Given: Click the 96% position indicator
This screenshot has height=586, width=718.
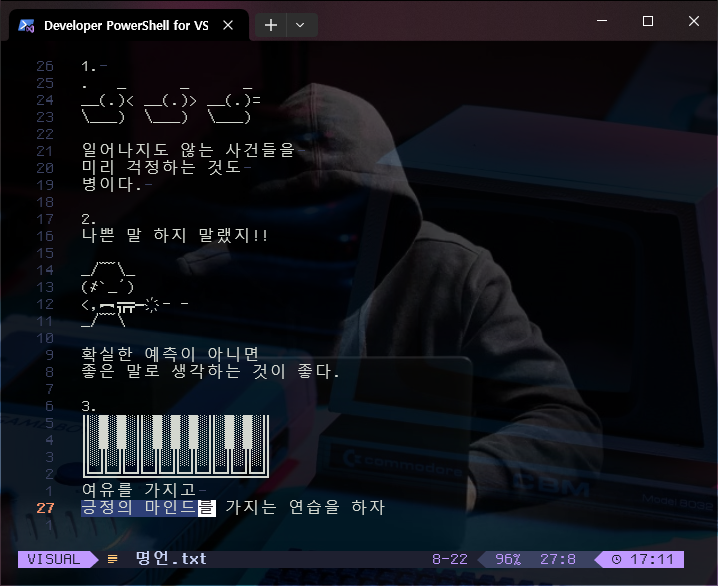Looking at the screenshot, I should [x=508, y=559].
